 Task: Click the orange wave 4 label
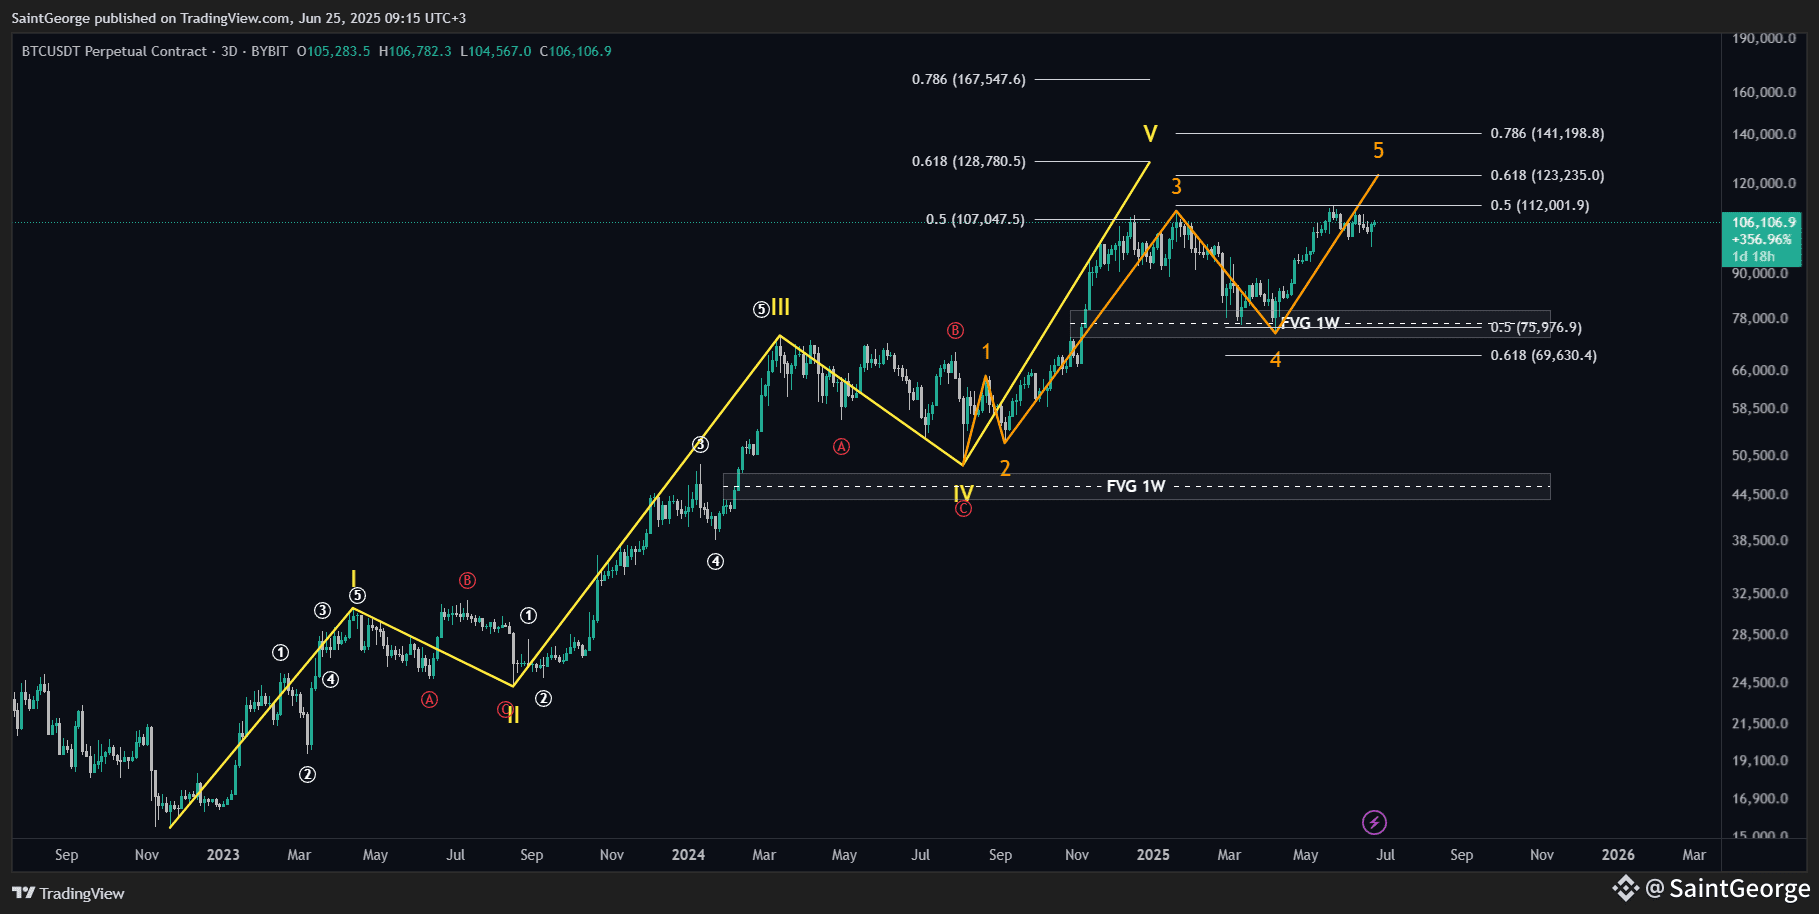[x=1275, y=360]
